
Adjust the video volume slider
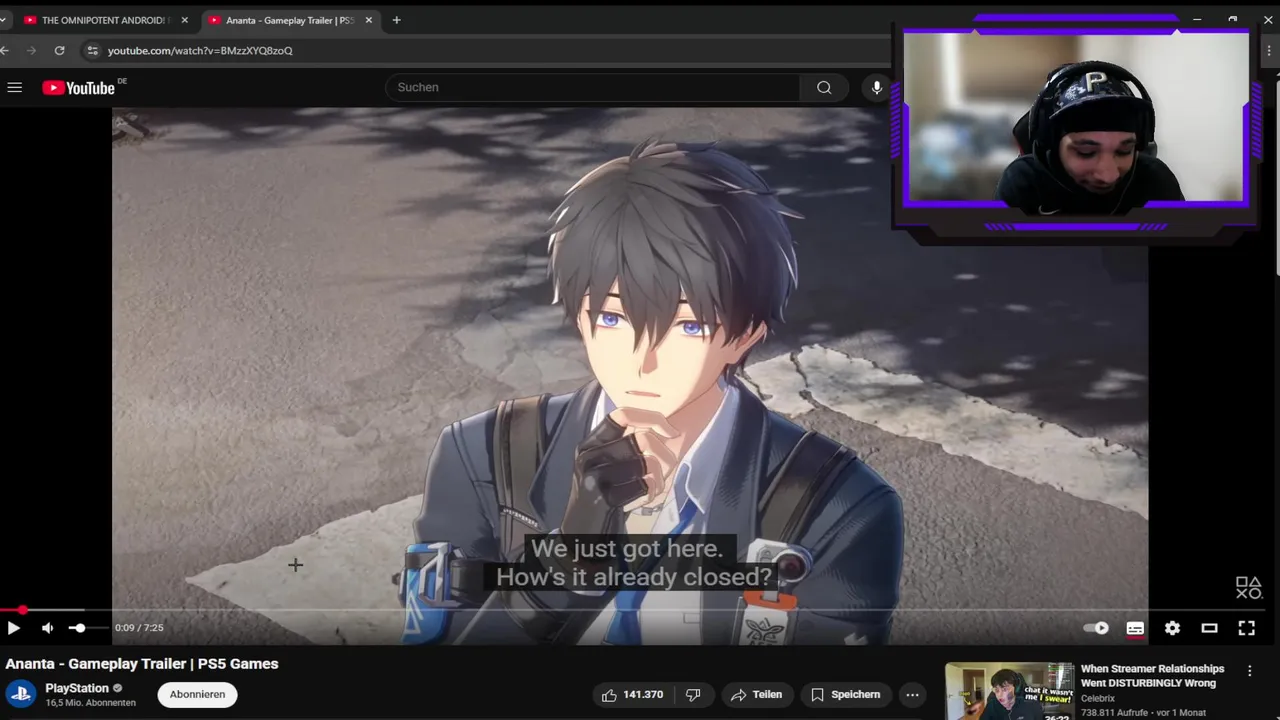87,628
